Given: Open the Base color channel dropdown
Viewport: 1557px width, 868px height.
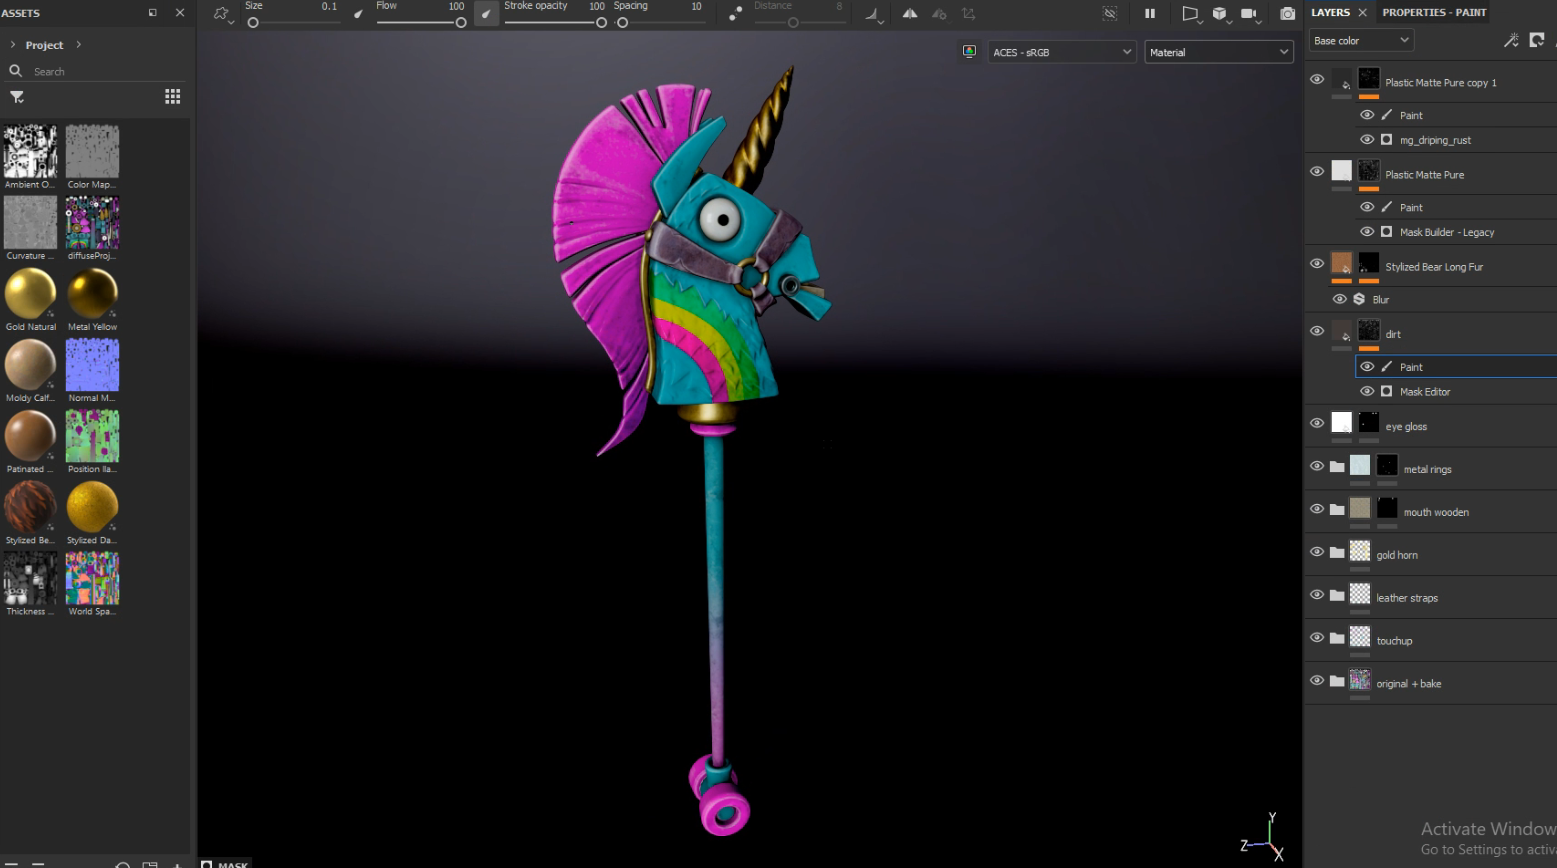Looking at the screenshot, I should pyautogui.click(x=1360, y=39).
